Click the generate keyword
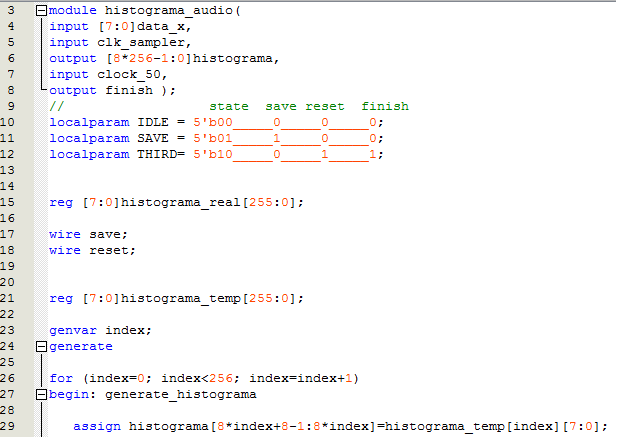 81,347
